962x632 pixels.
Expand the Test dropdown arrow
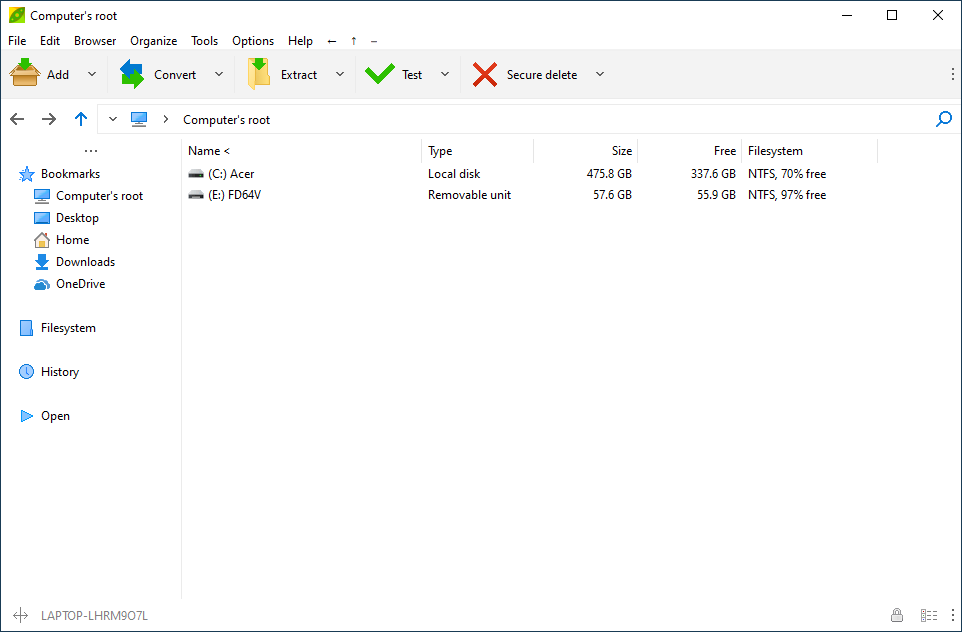coord(445,74)
